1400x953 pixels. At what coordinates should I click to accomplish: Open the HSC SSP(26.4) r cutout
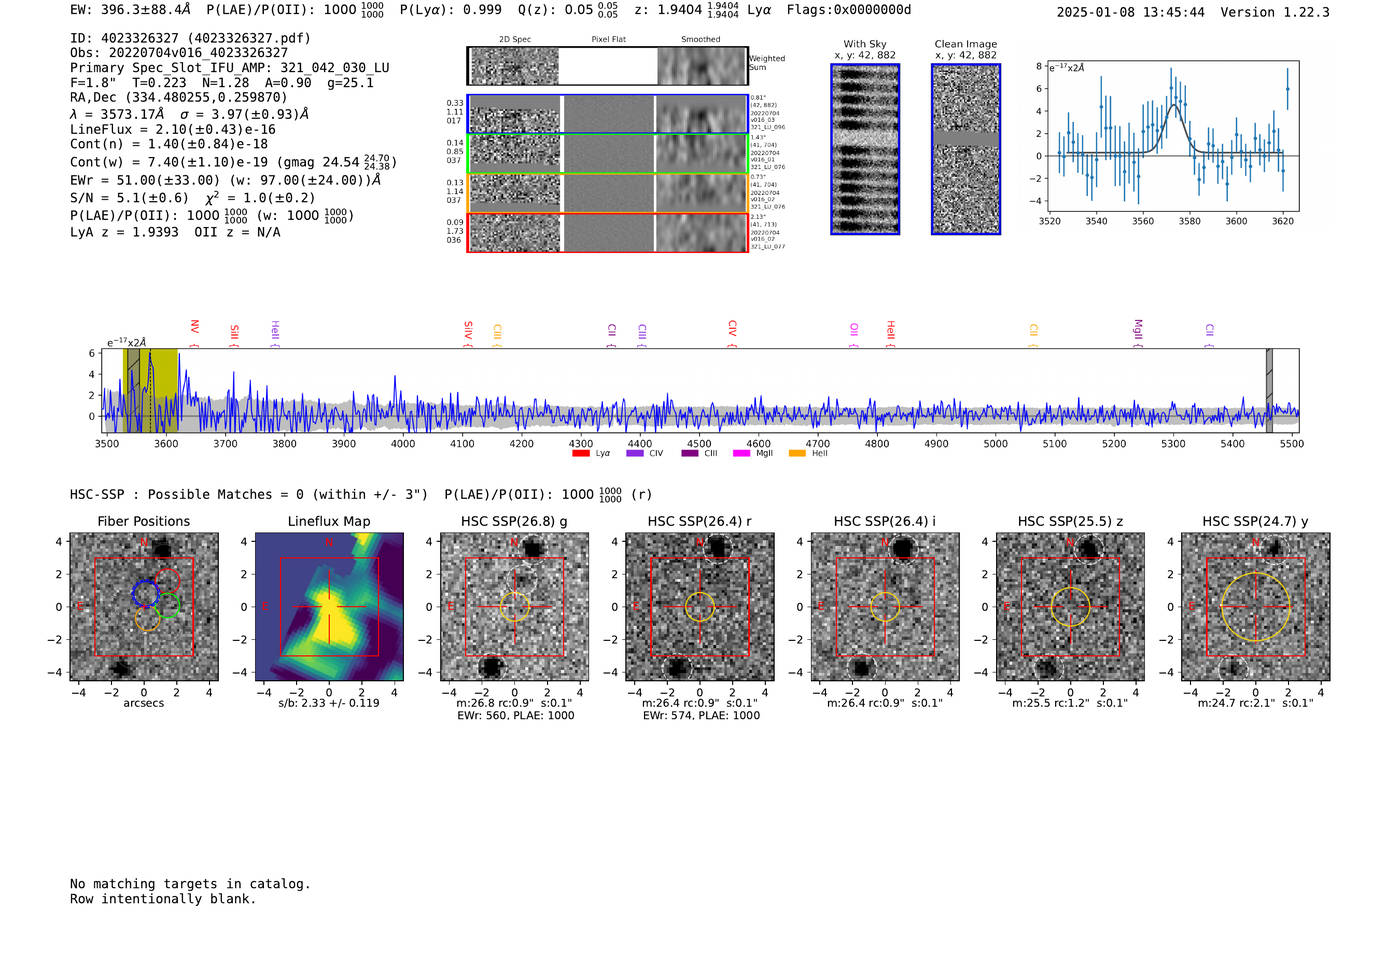point(699,607)
